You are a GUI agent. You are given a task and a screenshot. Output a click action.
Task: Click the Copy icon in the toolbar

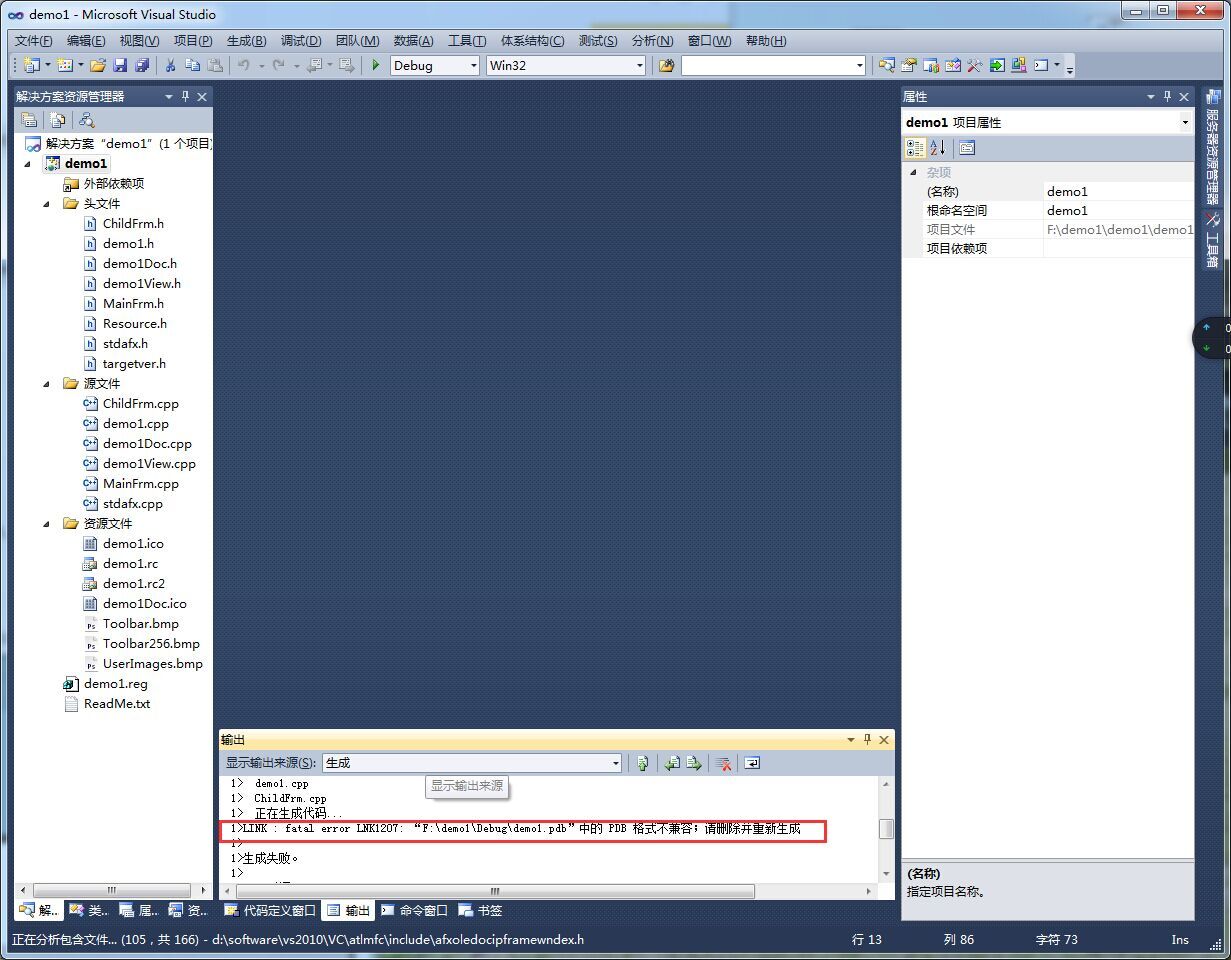192,65
